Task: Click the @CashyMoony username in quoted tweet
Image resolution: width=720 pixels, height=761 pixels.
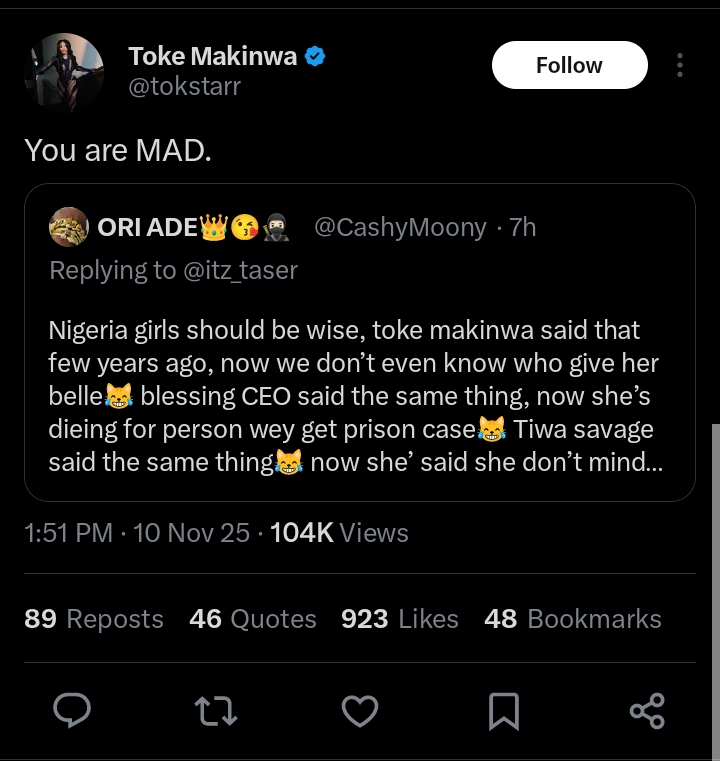Action: pyautogui.click(x=400, y=228)
